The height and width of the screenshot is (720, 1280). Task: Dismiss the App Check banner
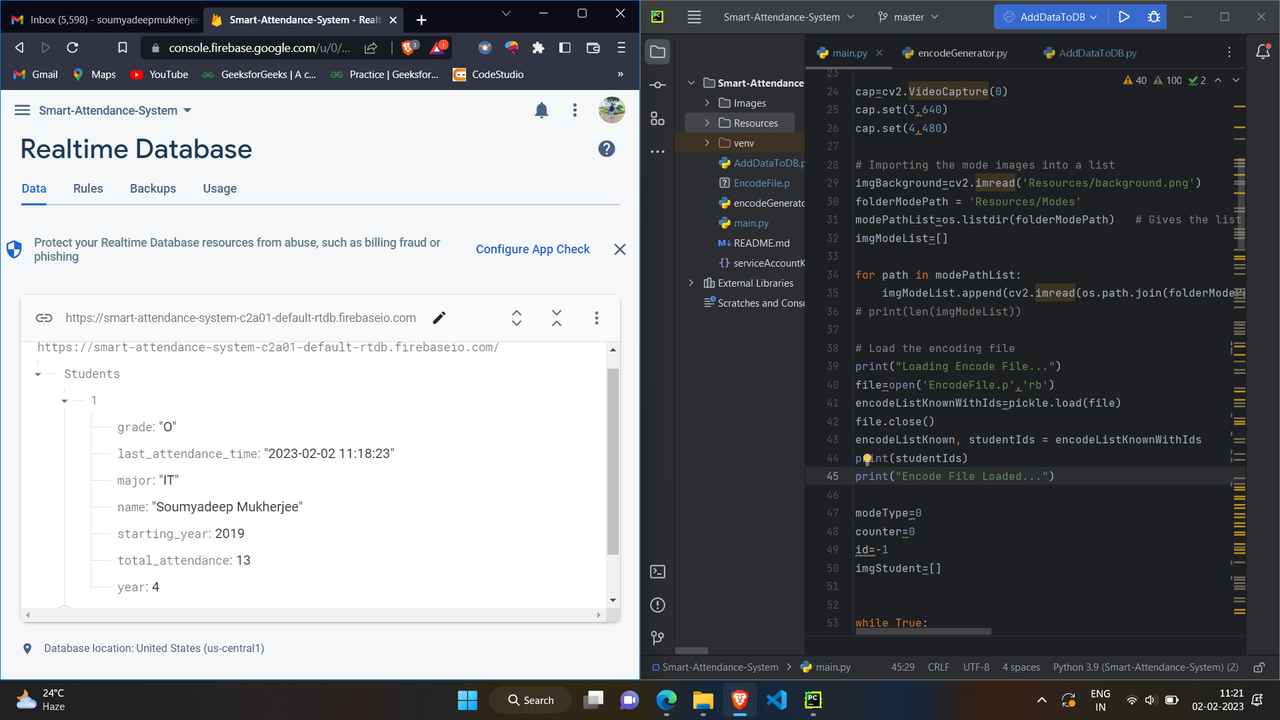tap(620, 249)
